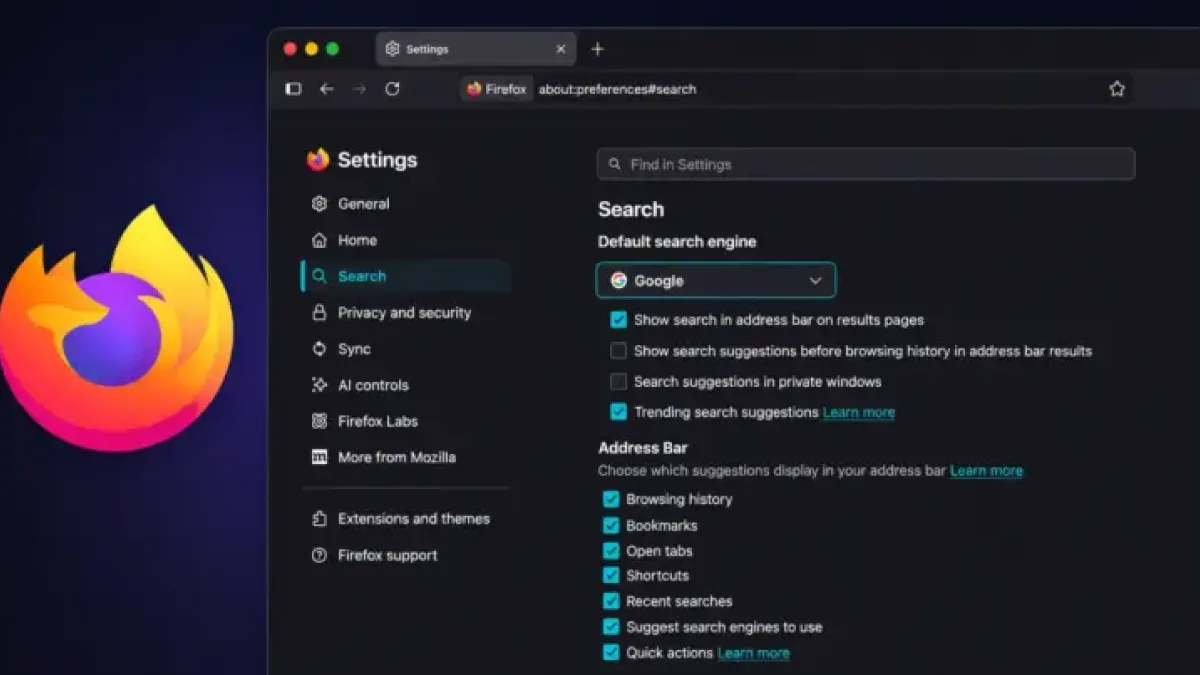Screen dimensions: 1200x675
Task: Open Learn more link next to Quick actions
Action: 753,653
